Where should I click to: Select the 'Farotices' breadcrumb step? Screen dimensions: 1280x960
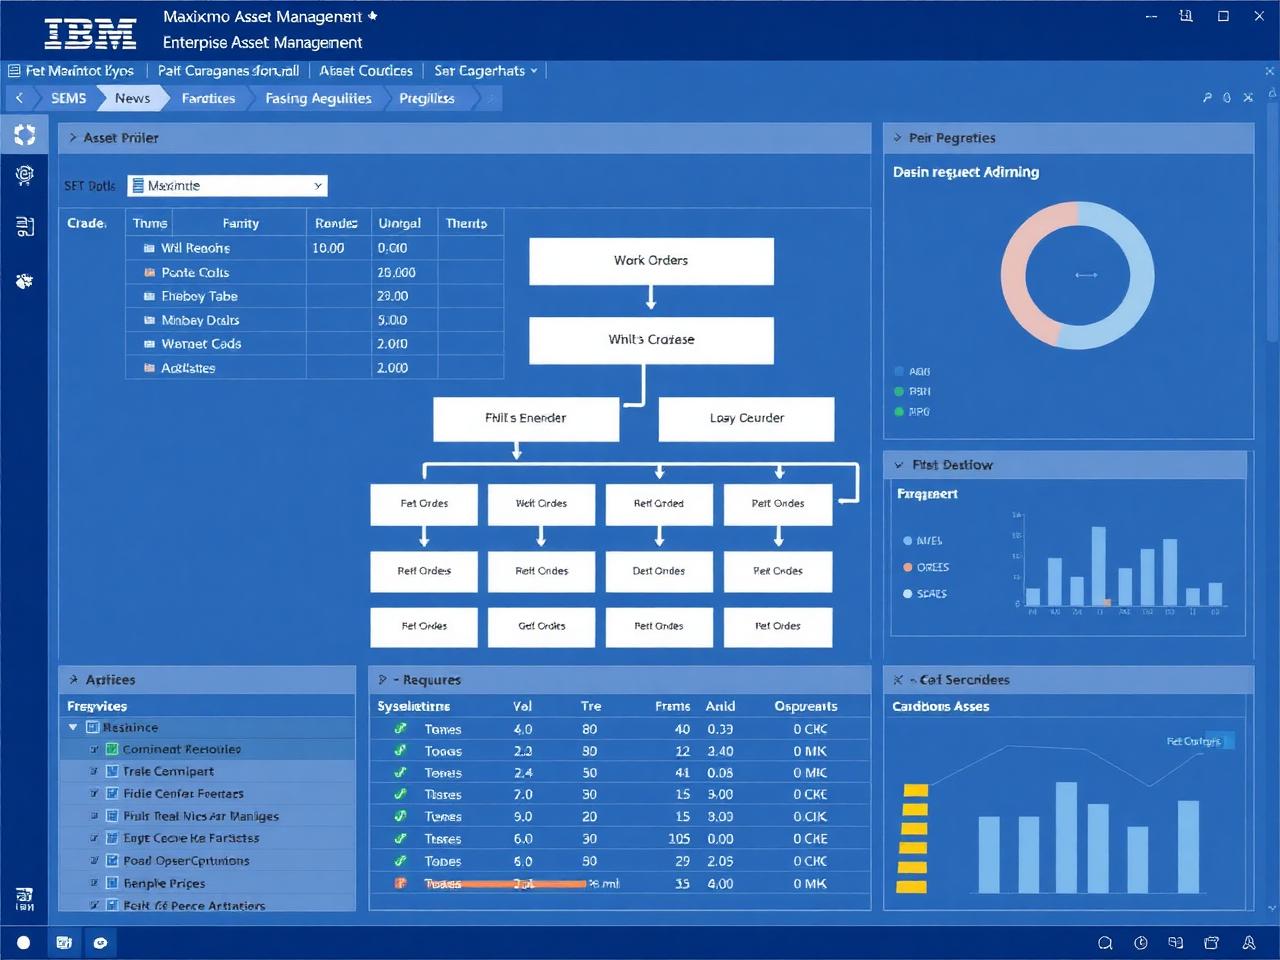click(x=208, y=98)
